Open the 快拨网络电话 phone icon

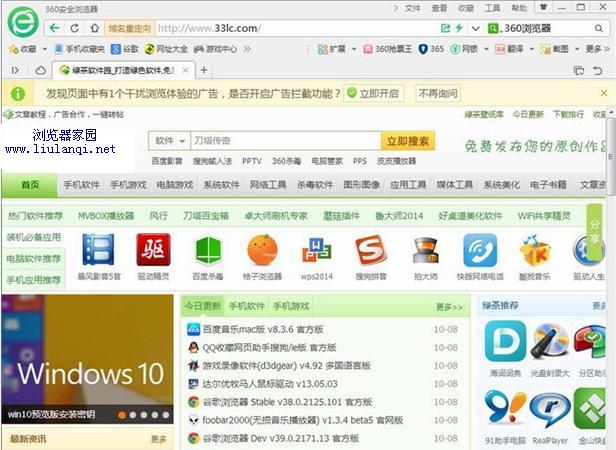pyautogui.click(x=480, y=250)
